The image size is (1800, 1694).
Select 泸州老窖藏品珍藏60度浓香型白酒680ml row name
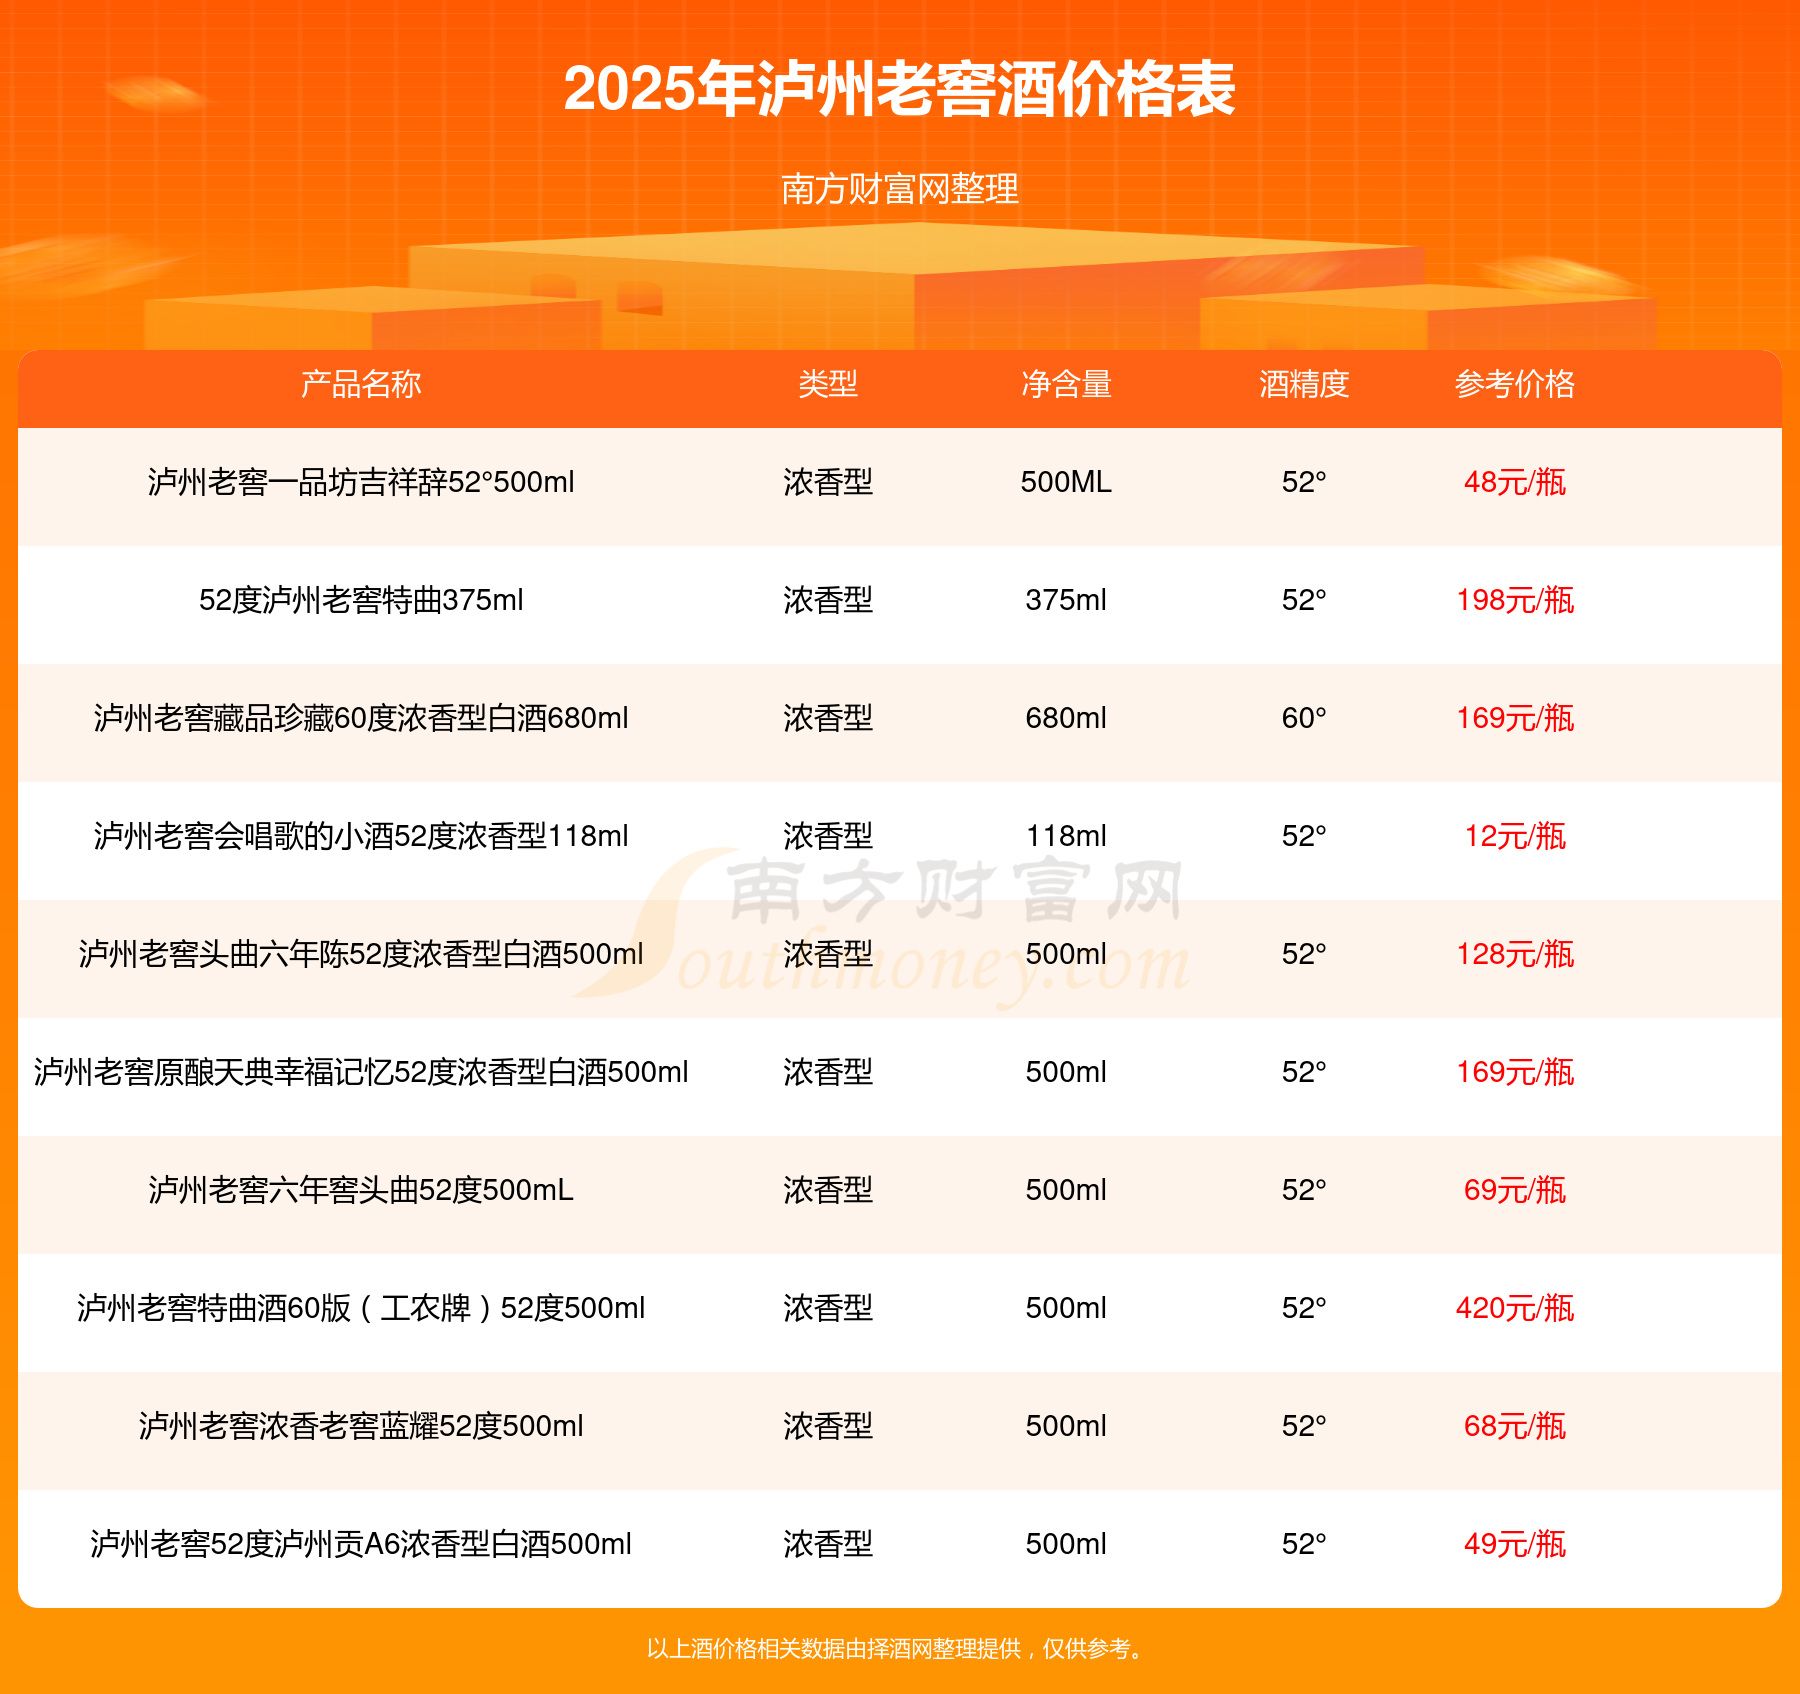361,718
